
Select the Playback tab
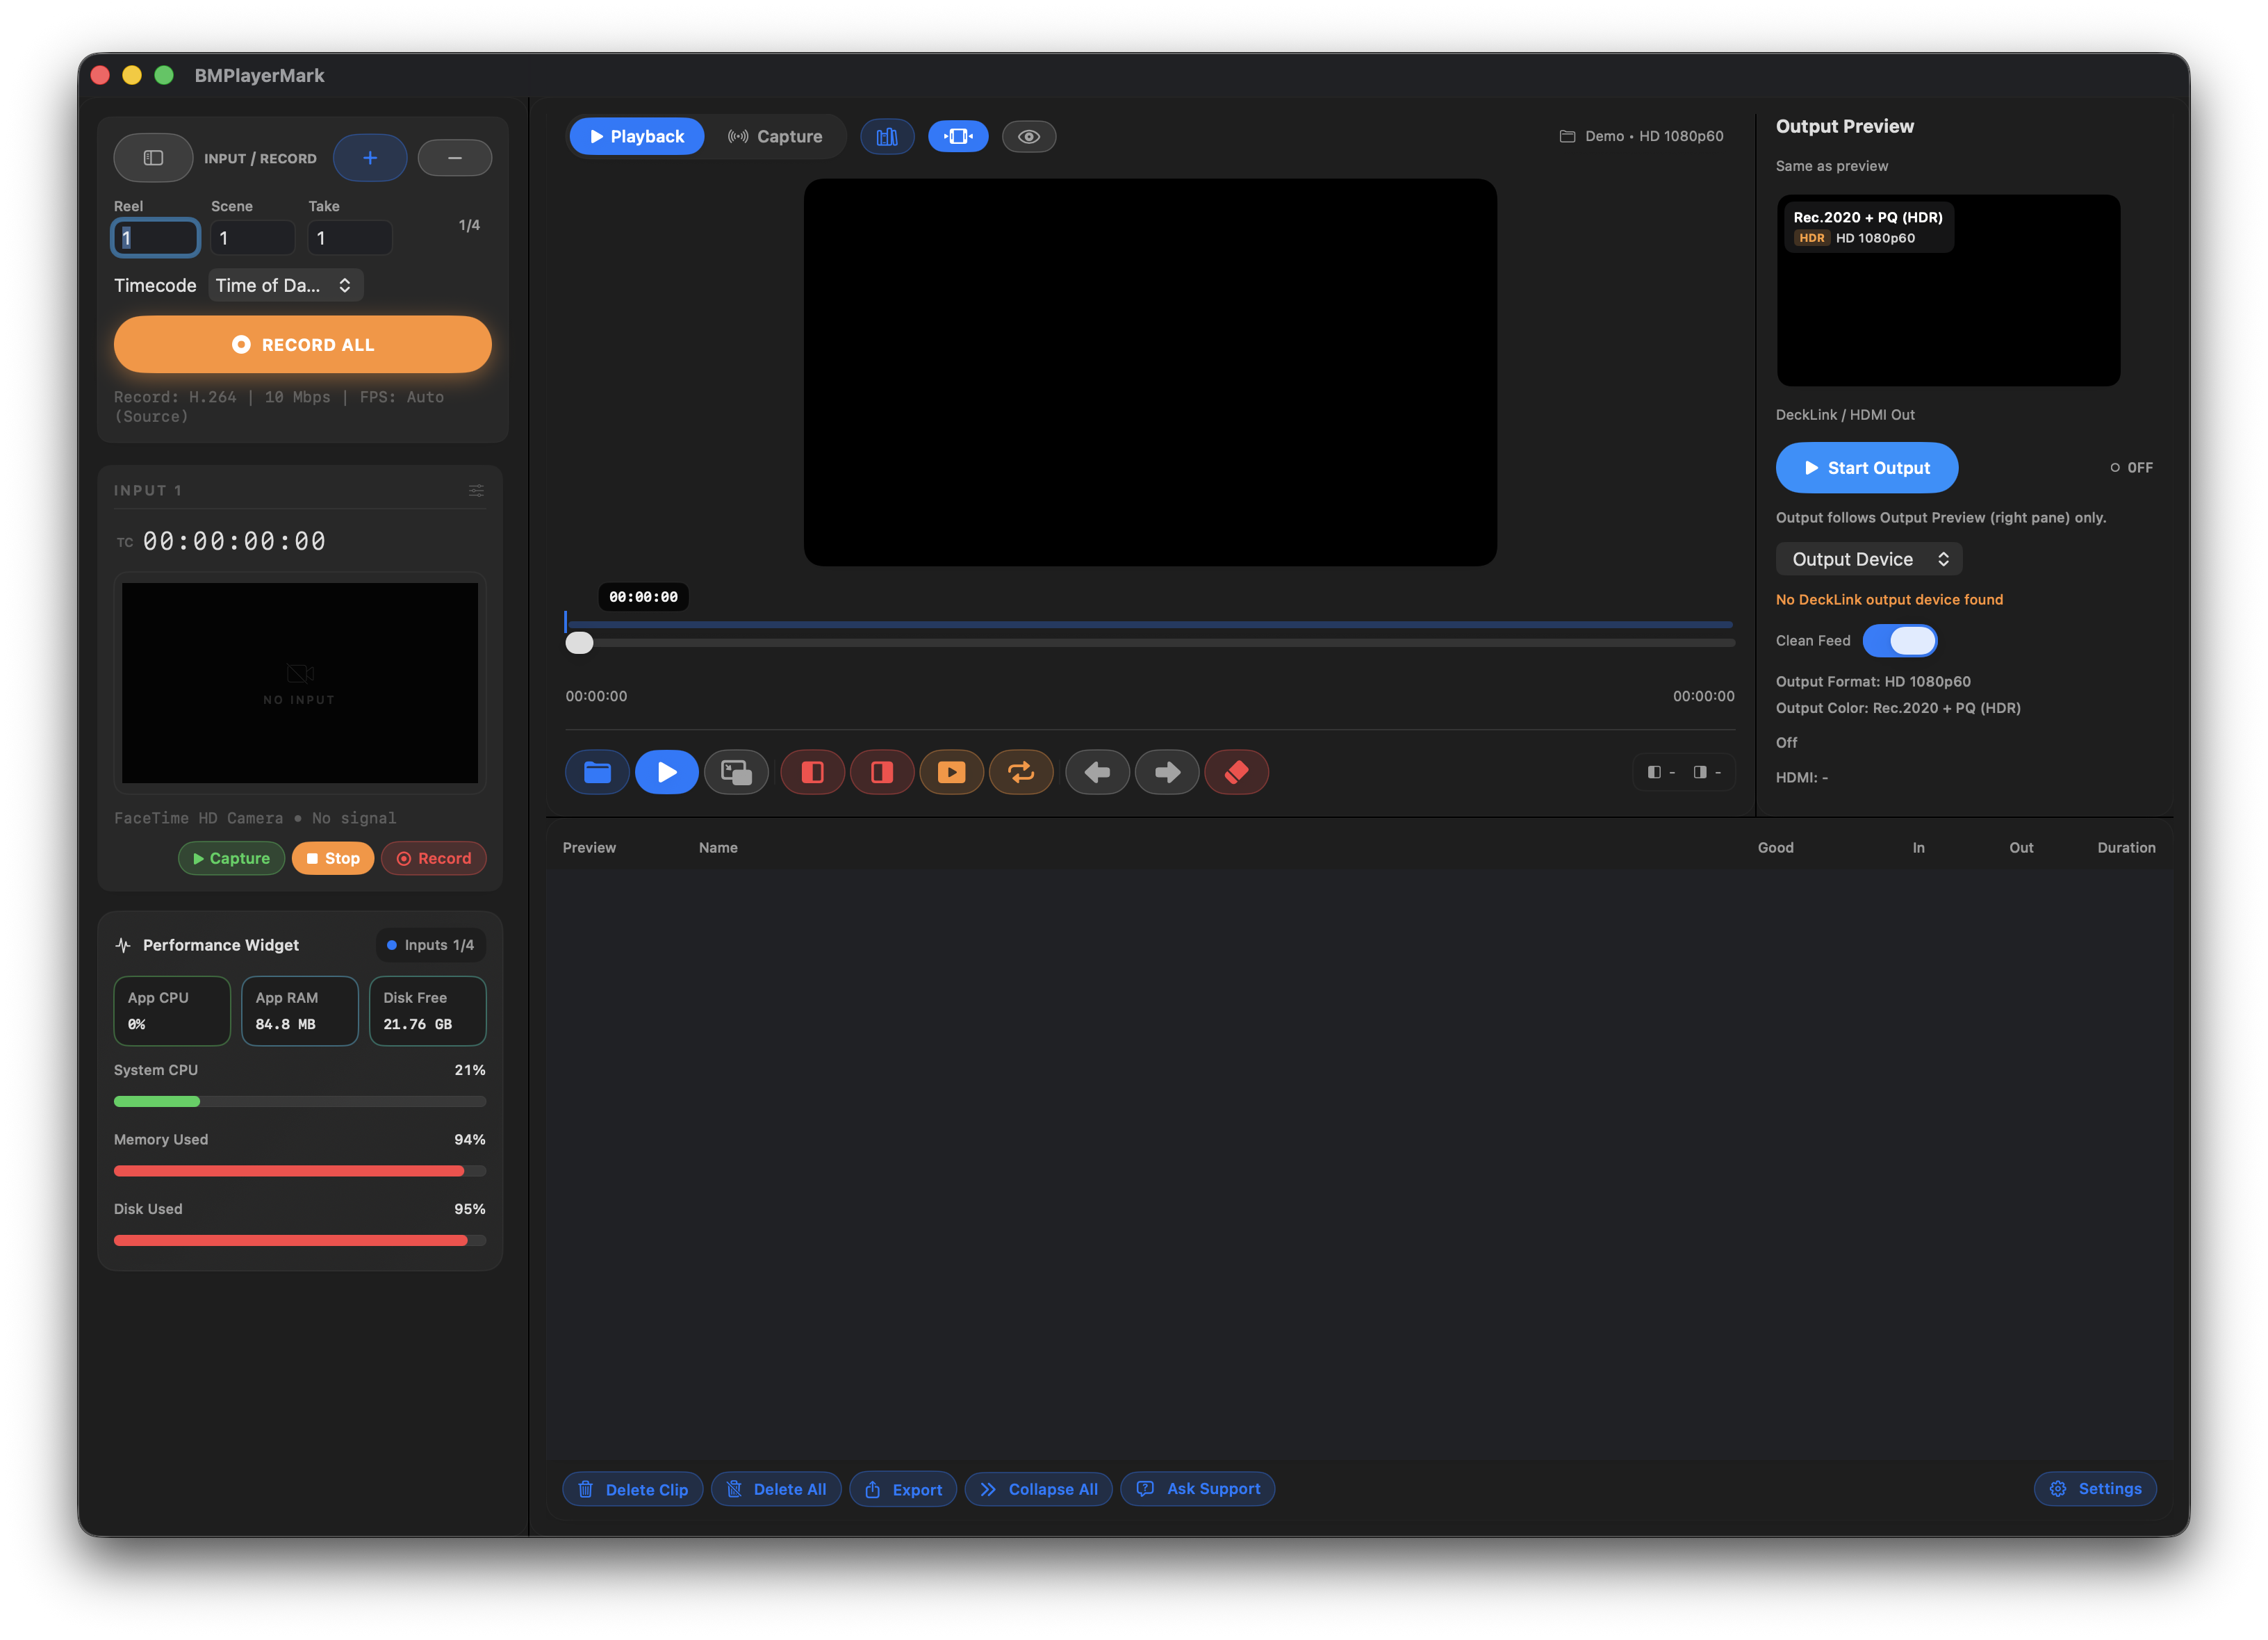click(637, 137)
